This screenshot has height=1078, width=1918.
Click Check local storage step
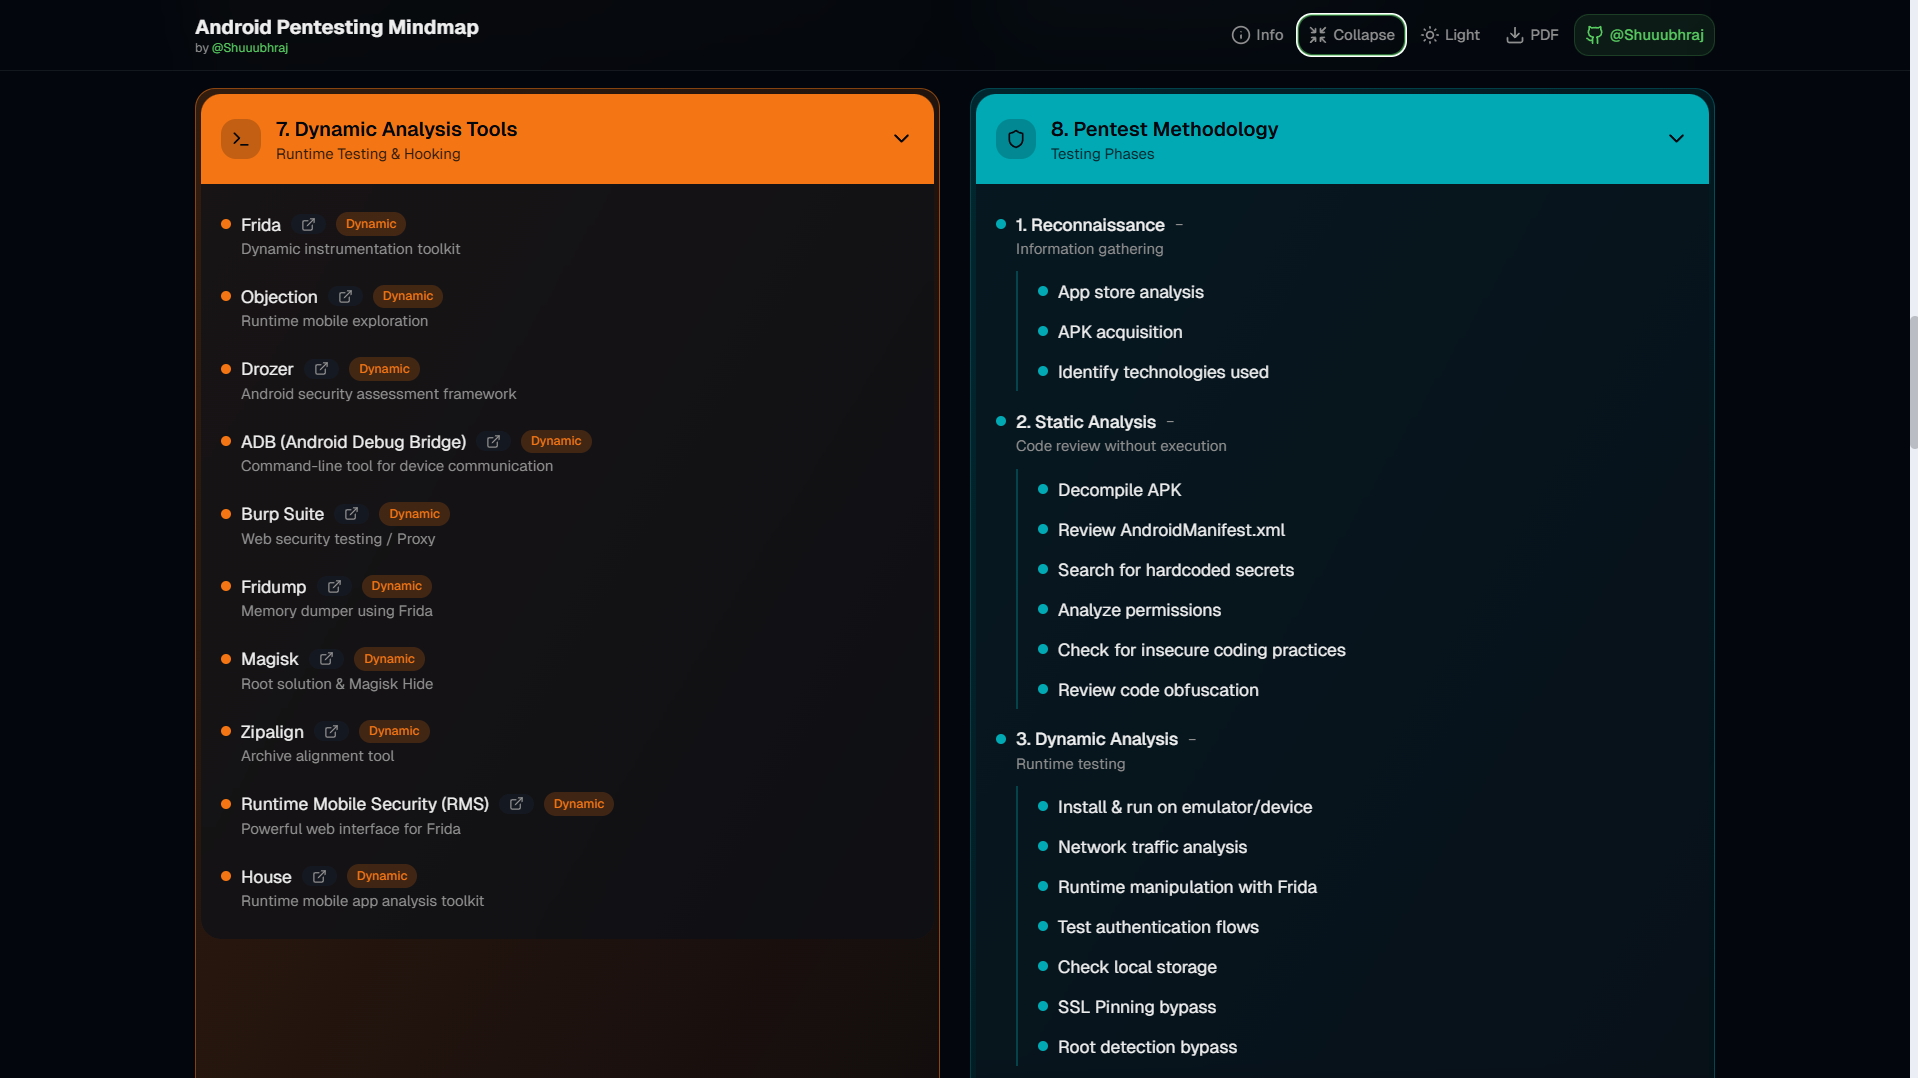coord(1137,967)
